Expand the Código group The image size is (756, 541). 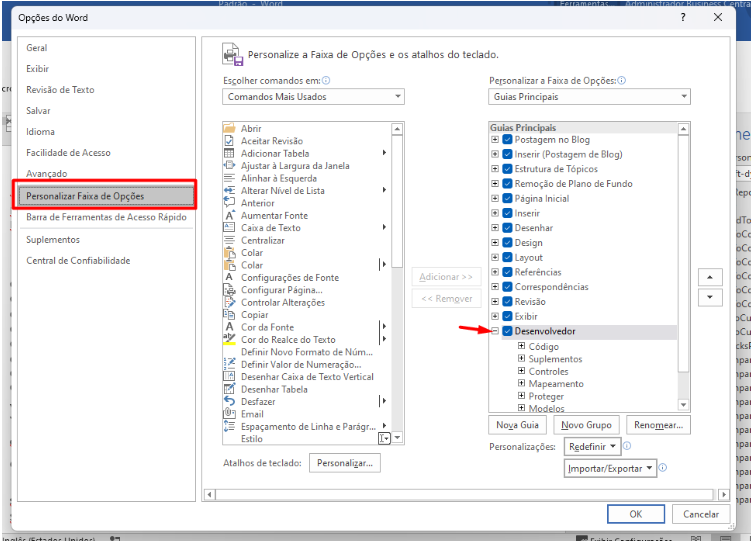point(521,346)
